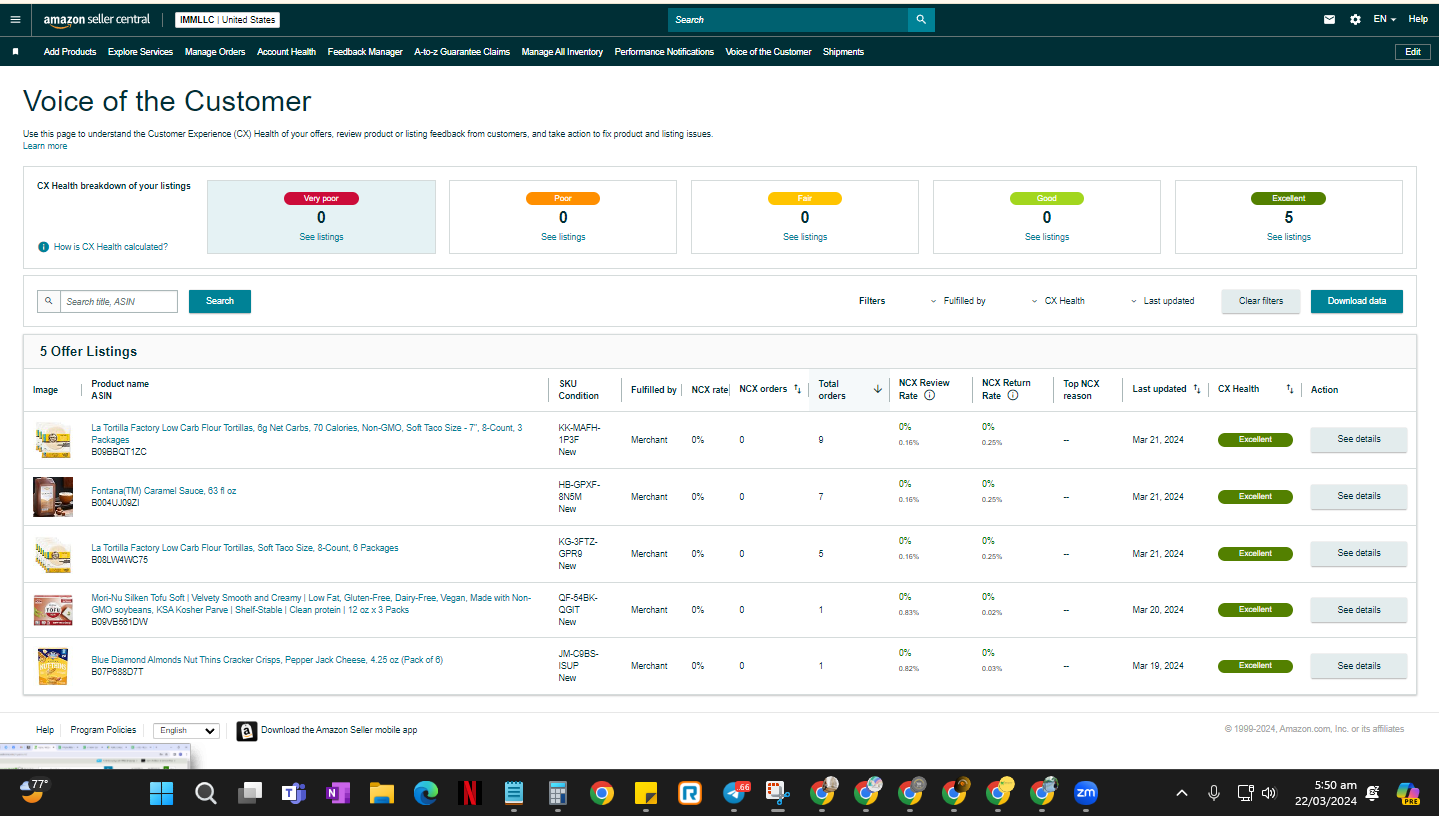
Task: Open Performance Notifications
Action: click(x=664, y=52)
